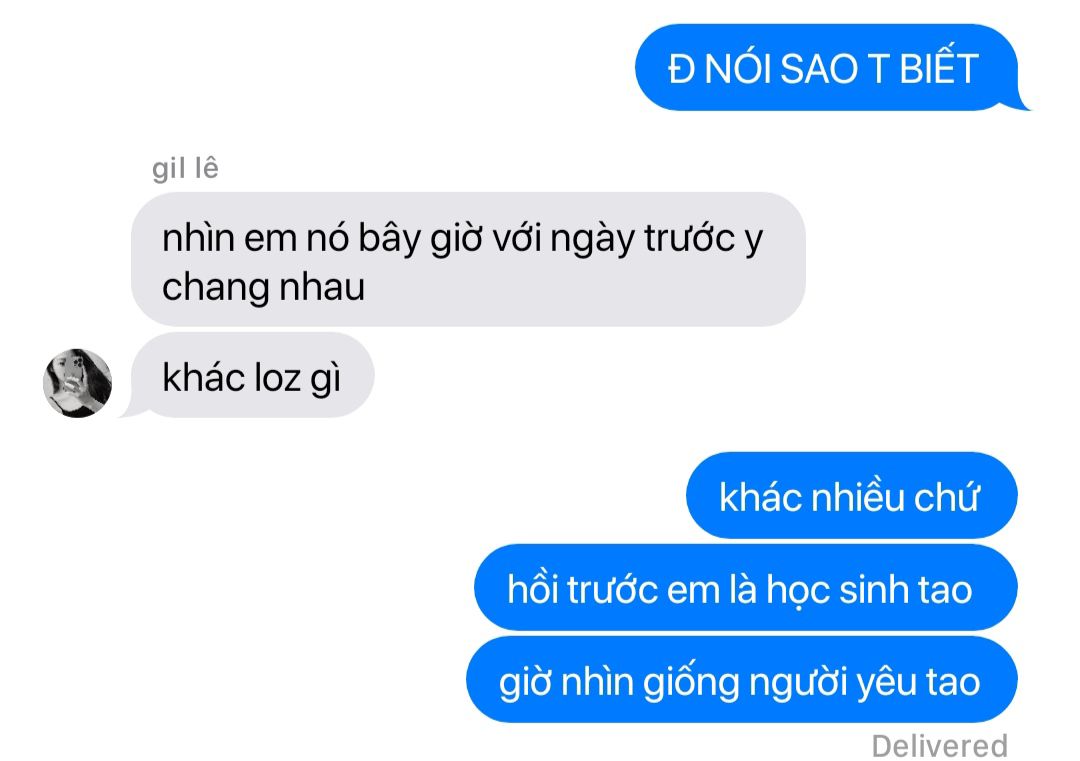
Task: Select the 'hồi trước em là học sinh tao' message
Action: [x=745, y=587]
